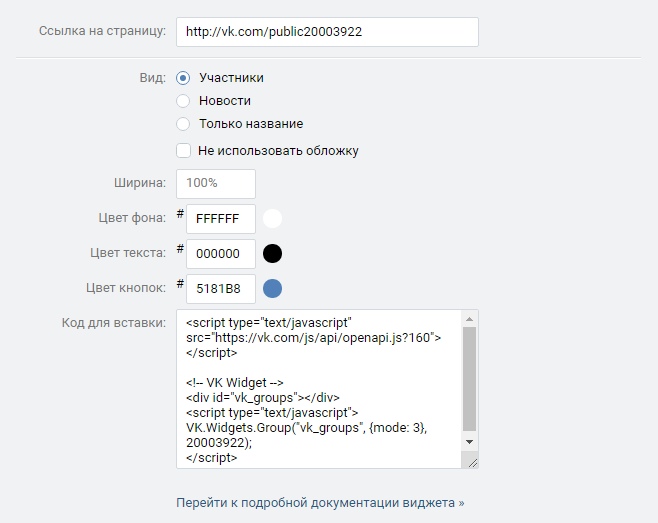
Task: Click the code box scroll up arrow
Action: point(470,319)
